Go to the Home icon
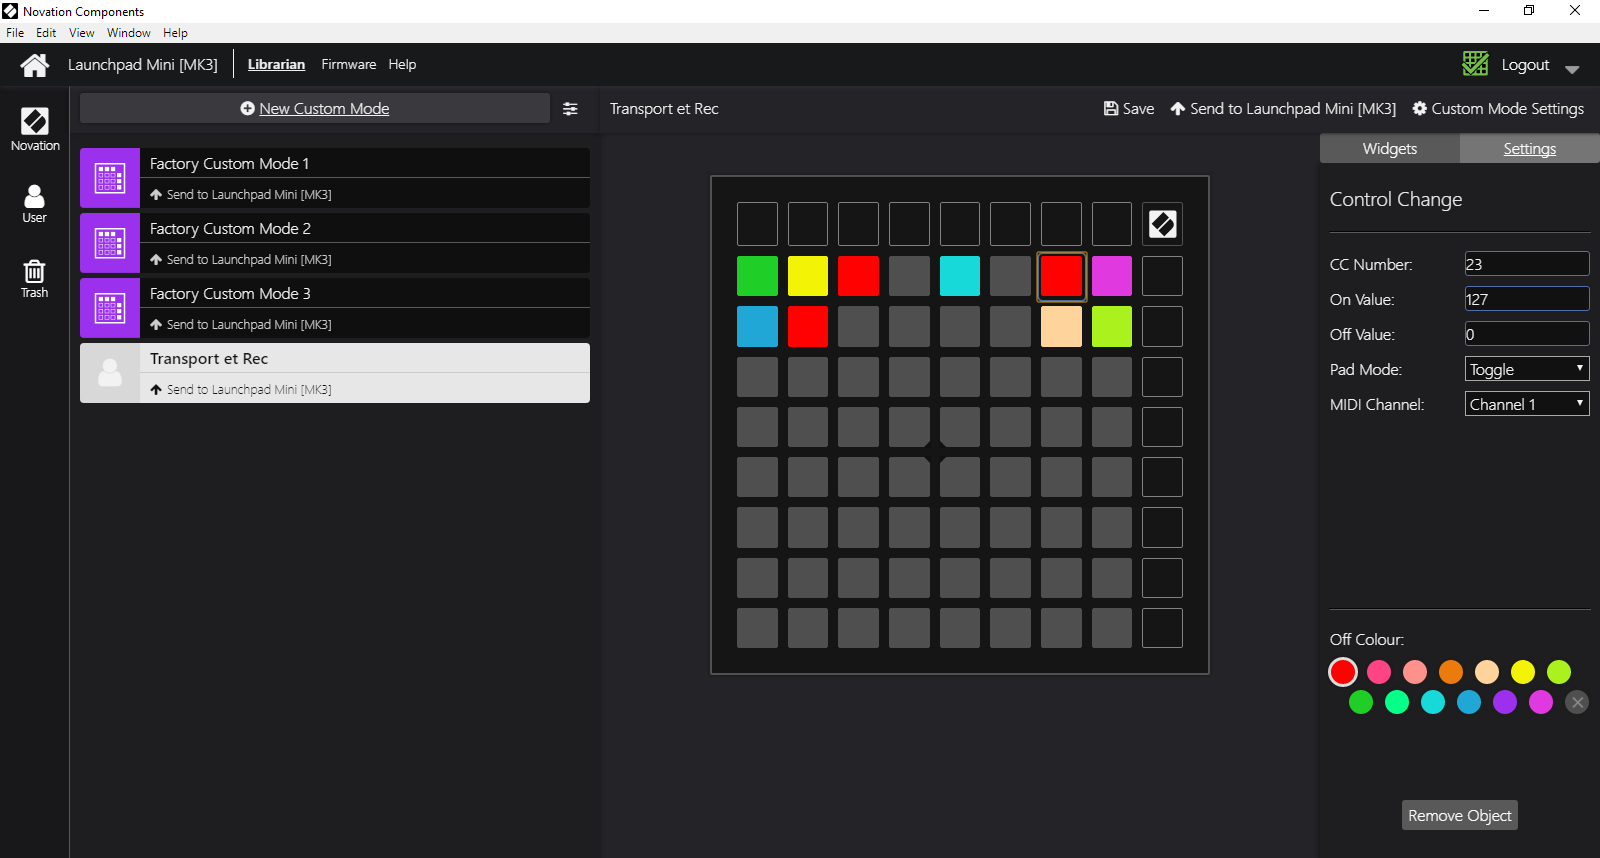This screenshot has width=1600, height=858. point(35,65)
